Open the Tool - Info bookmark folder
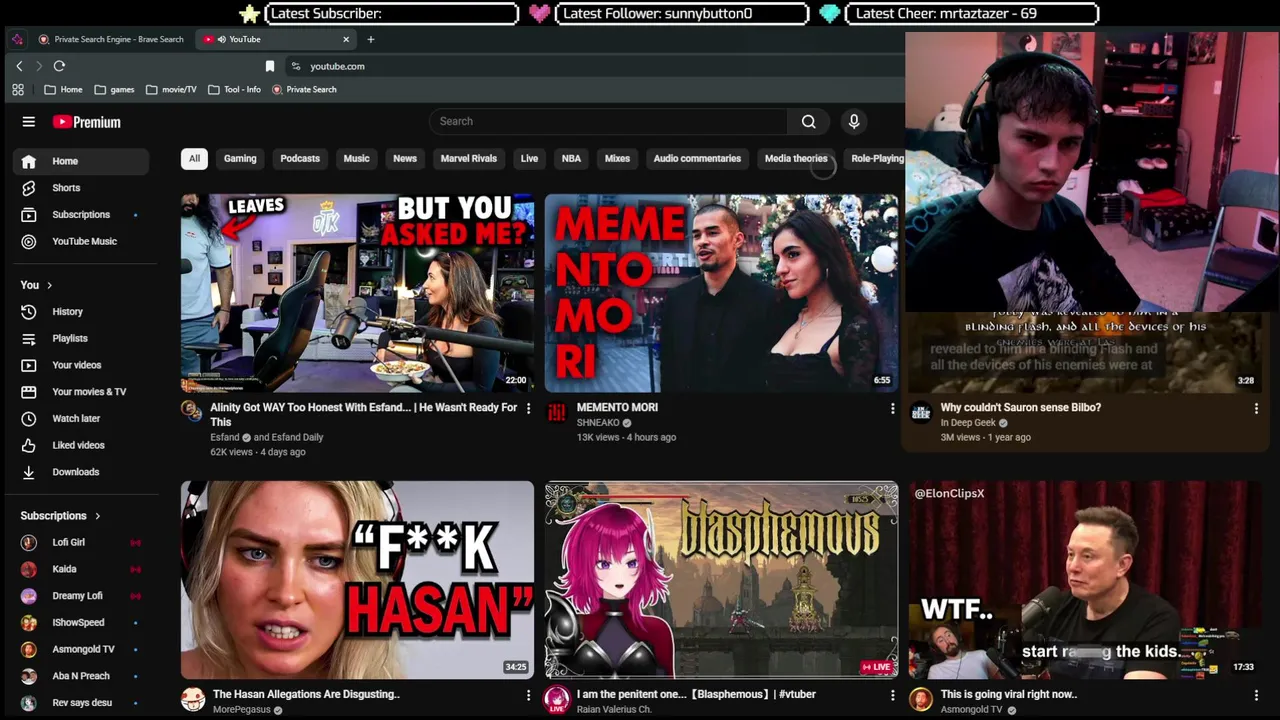This screenshot has width=1280, height=720. tap(234, 90)
